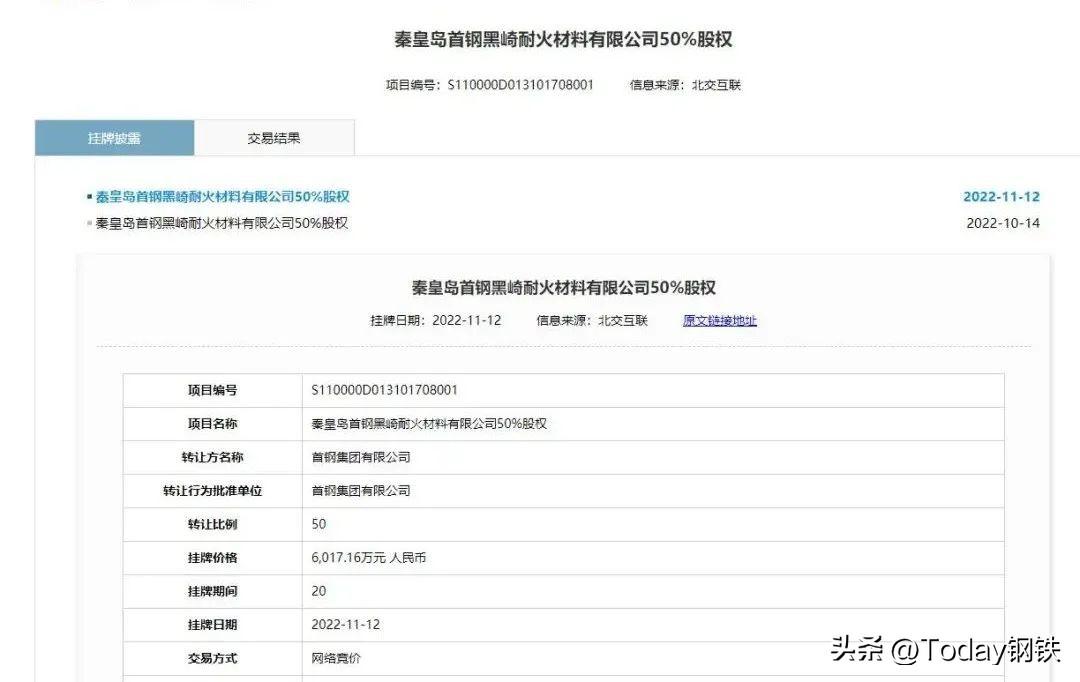Click the 交易方式 value 网络竞价
Screen dimensions: 1080x682
click(x=335, y=659)
